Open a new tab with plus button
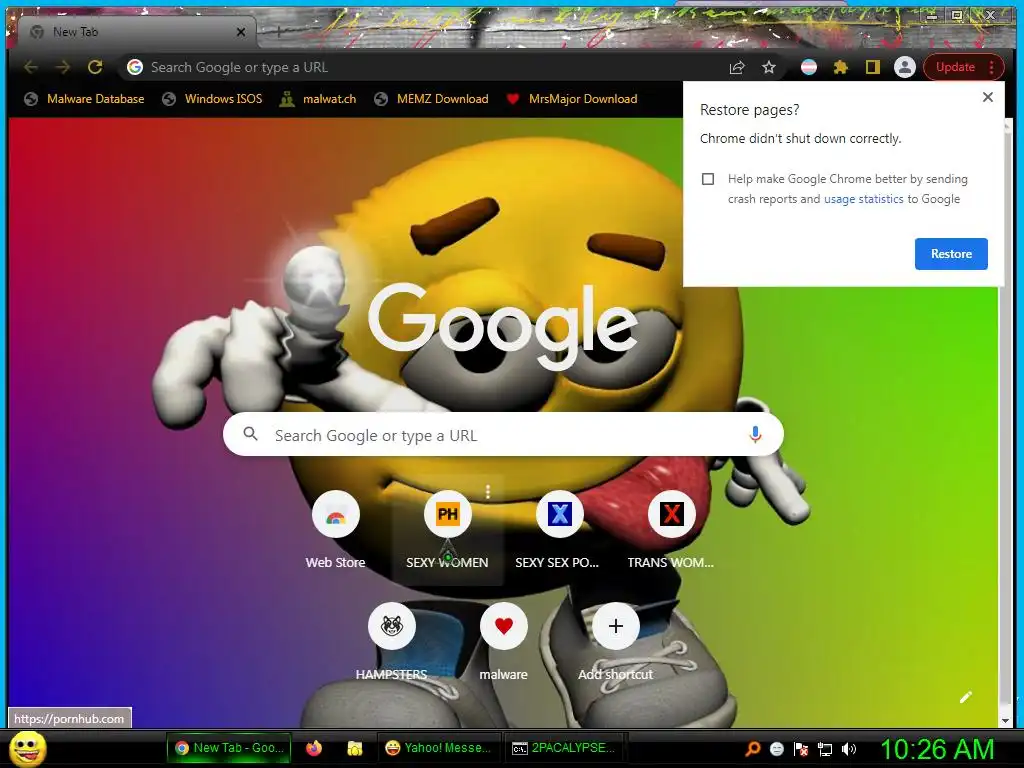1024x768 pixels. [x=278, y=31]
